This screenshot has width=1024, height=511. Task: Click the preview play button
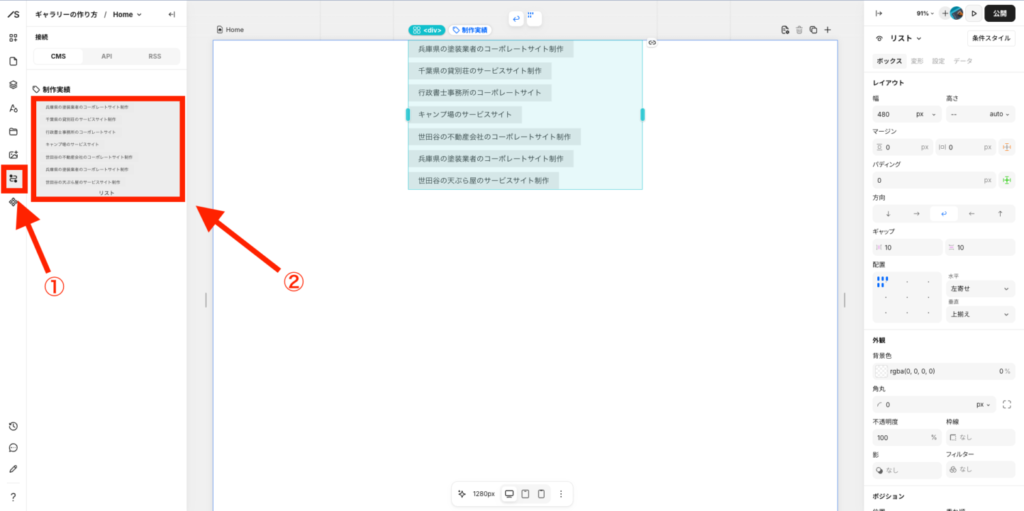(x=973, y=13)
